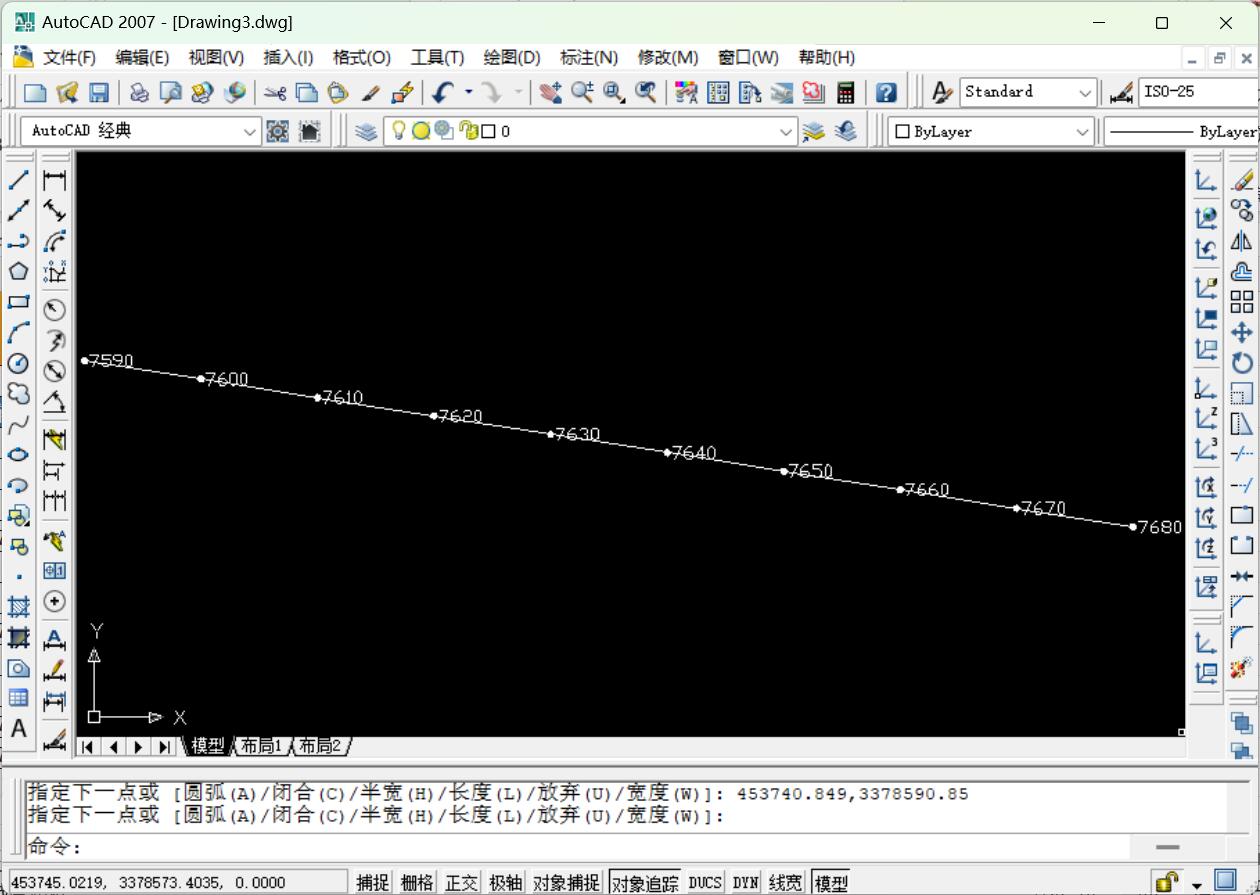Select the Rectangle draw tool
Viewport: 1260px width, 895px height.
click(18, 302)
